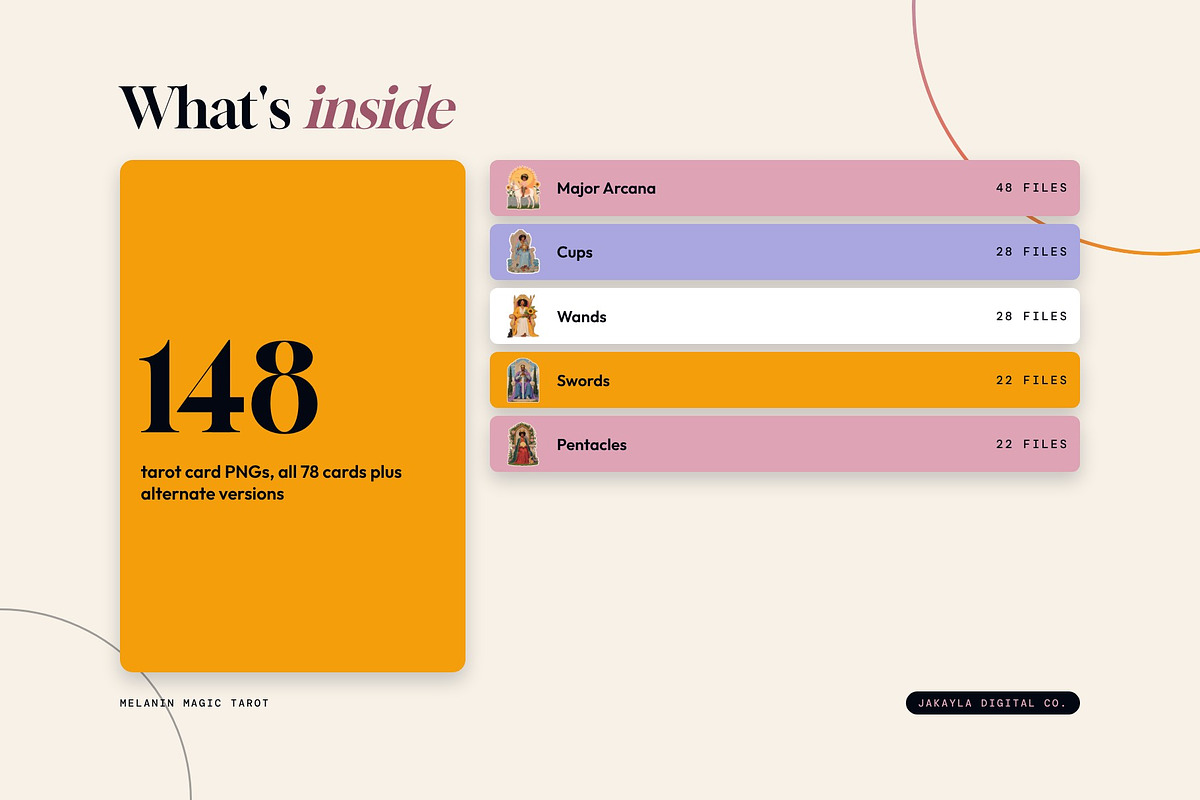This screenshot has height=800, width=1200.
Task: Click the "tarot card PNGs" description text
Action: [271, 482]
